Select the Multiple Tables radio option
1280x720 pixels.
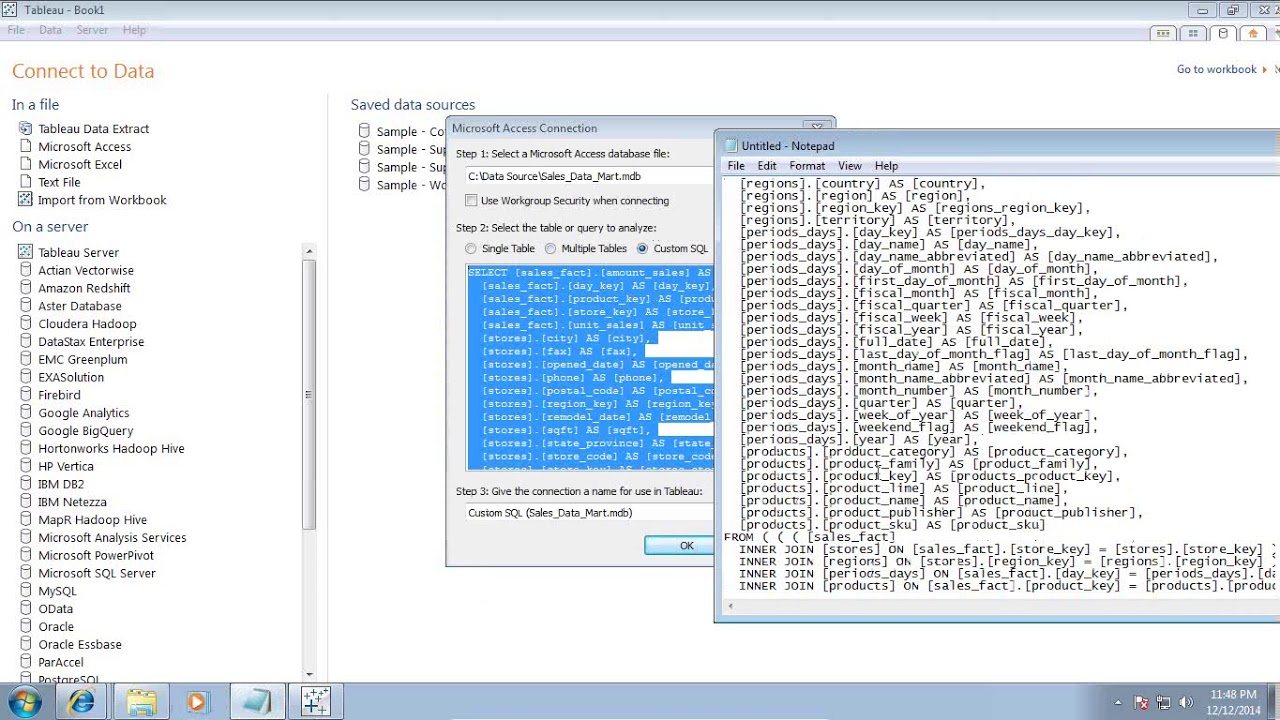click(x=551, y=249)
